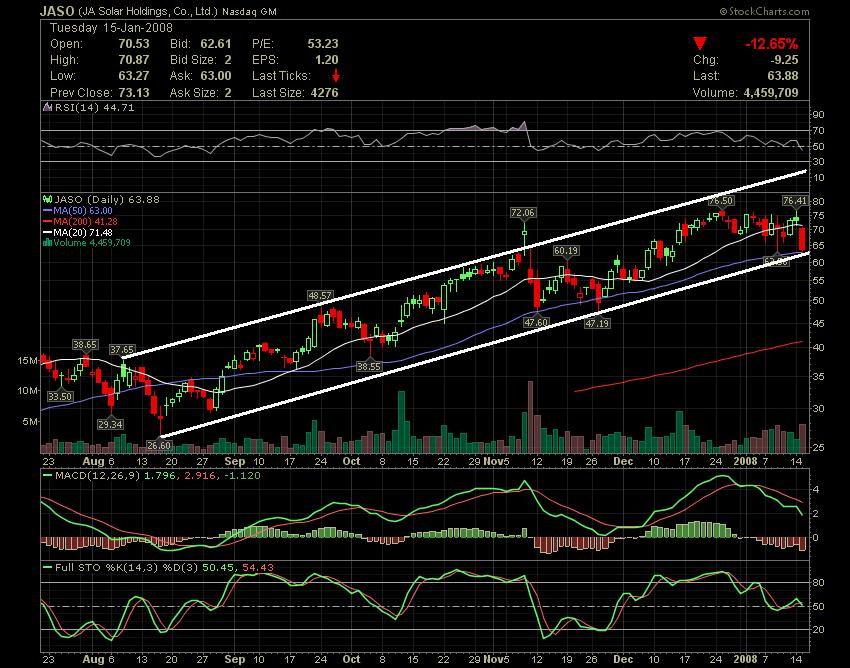Click the white MA(20) legend line marker

(48, 232)
